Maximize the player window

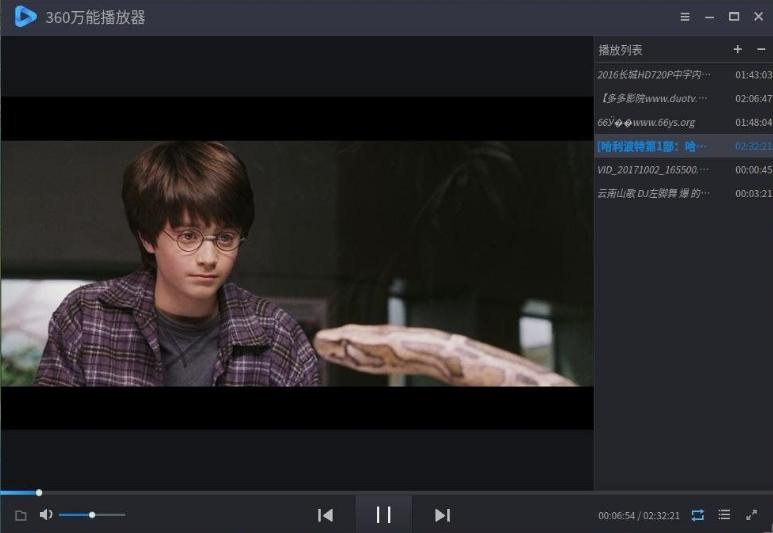click(734, 17)
